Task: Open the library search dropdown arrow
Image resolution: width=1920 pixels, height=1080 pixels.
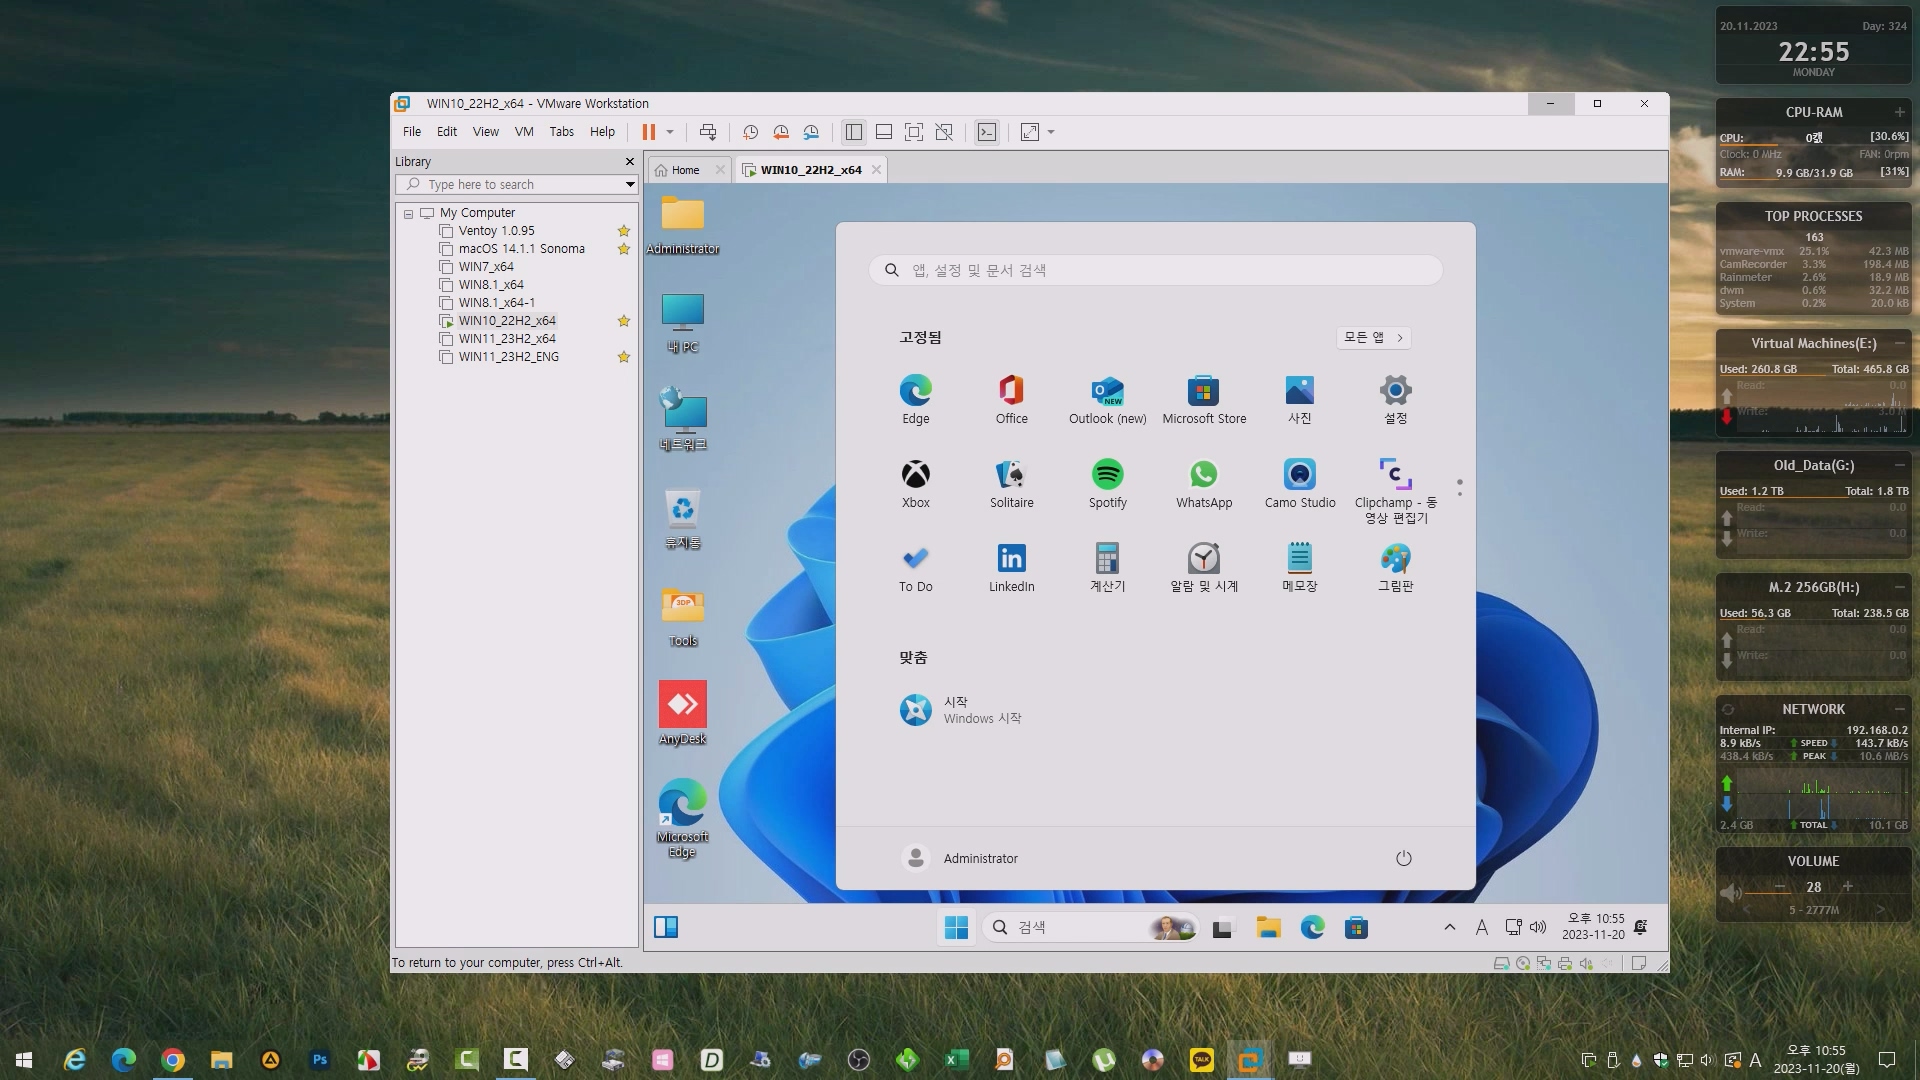Action: (x=630, y=185)
